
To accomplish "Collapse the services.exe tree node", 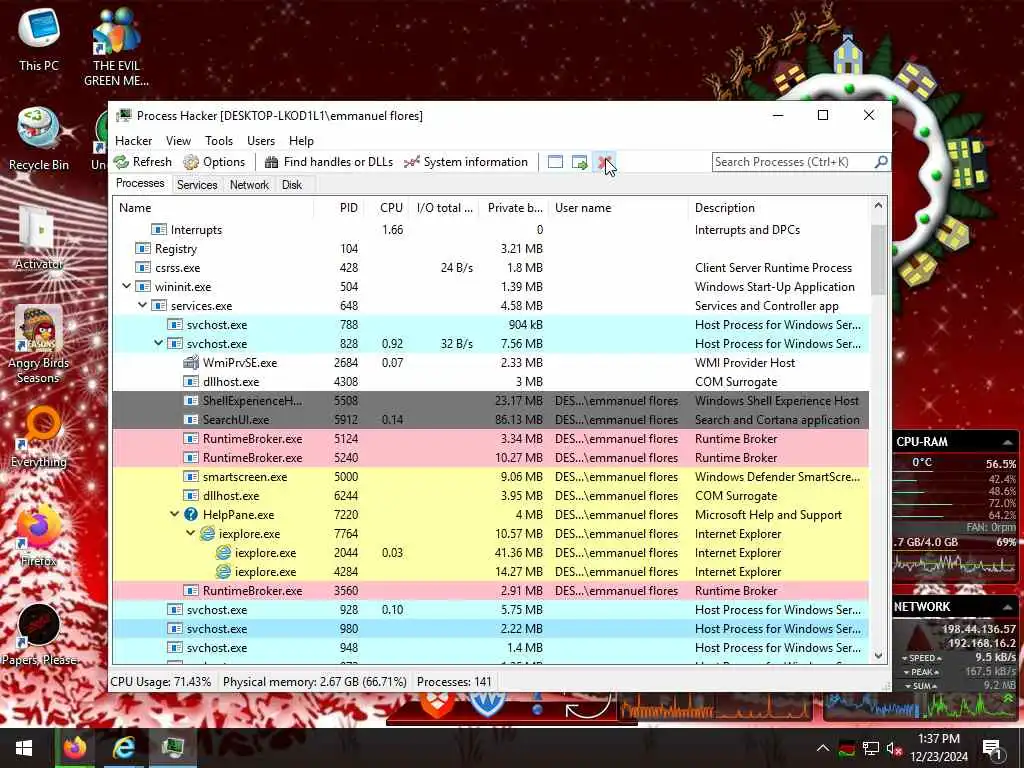I will (x=142, y=305).
